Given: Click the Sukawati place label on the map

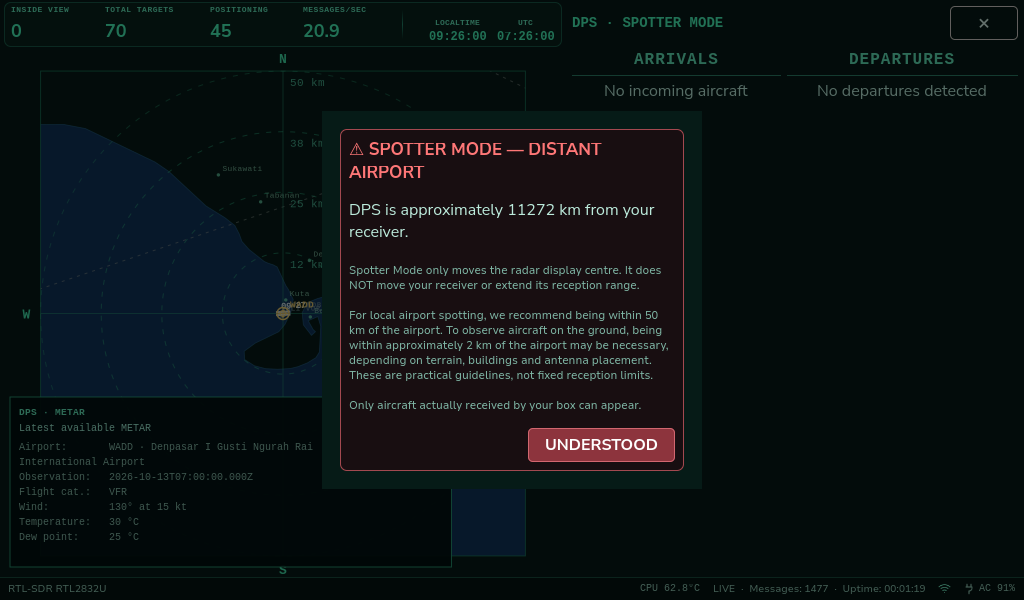Looking at the screenshot, I should 242,168.
